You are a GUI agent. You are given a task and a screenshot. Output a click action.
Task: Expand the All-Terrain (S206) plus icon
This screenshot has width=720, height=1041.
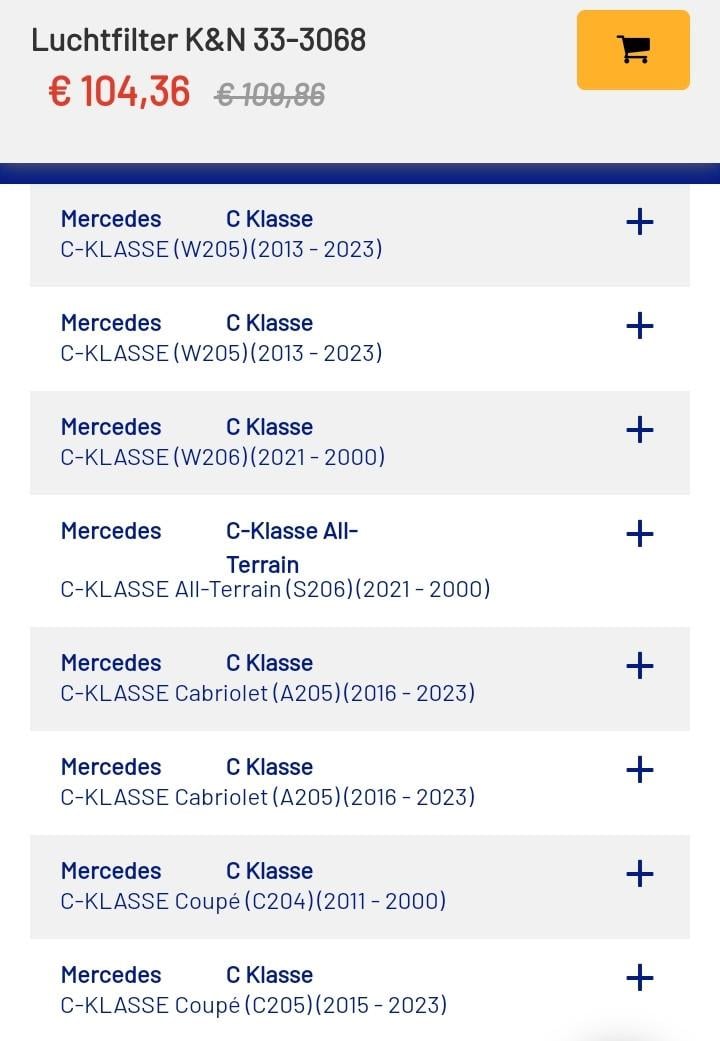[639, 534]
